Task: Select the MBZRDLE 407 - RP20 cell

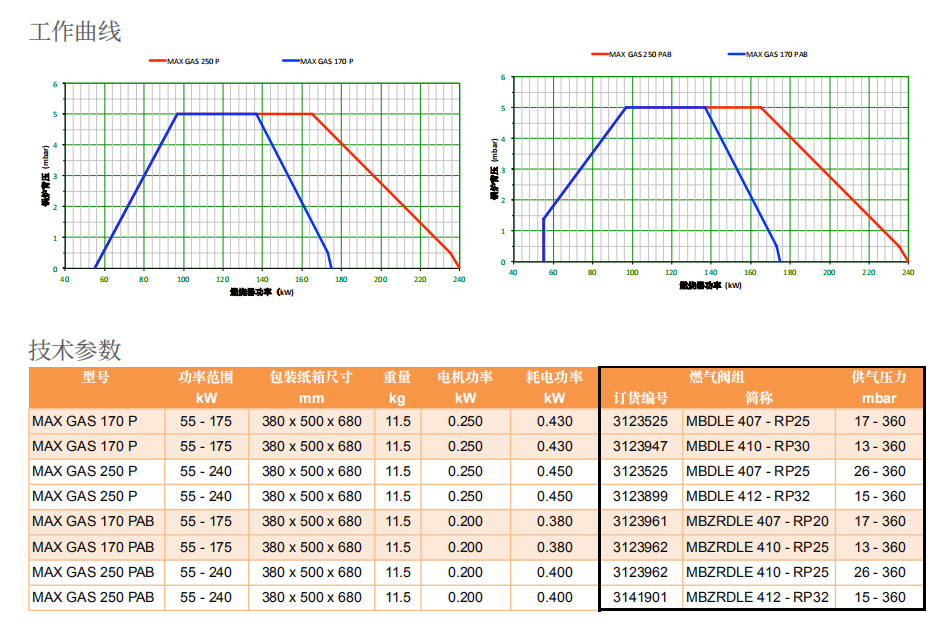Action: [757, 522]
